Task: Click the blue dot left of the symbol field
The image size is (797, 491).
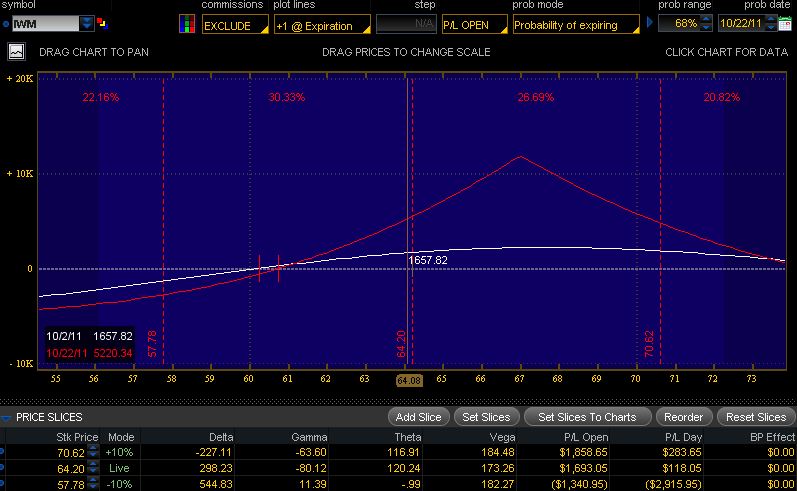Action: tap(6, 24)
